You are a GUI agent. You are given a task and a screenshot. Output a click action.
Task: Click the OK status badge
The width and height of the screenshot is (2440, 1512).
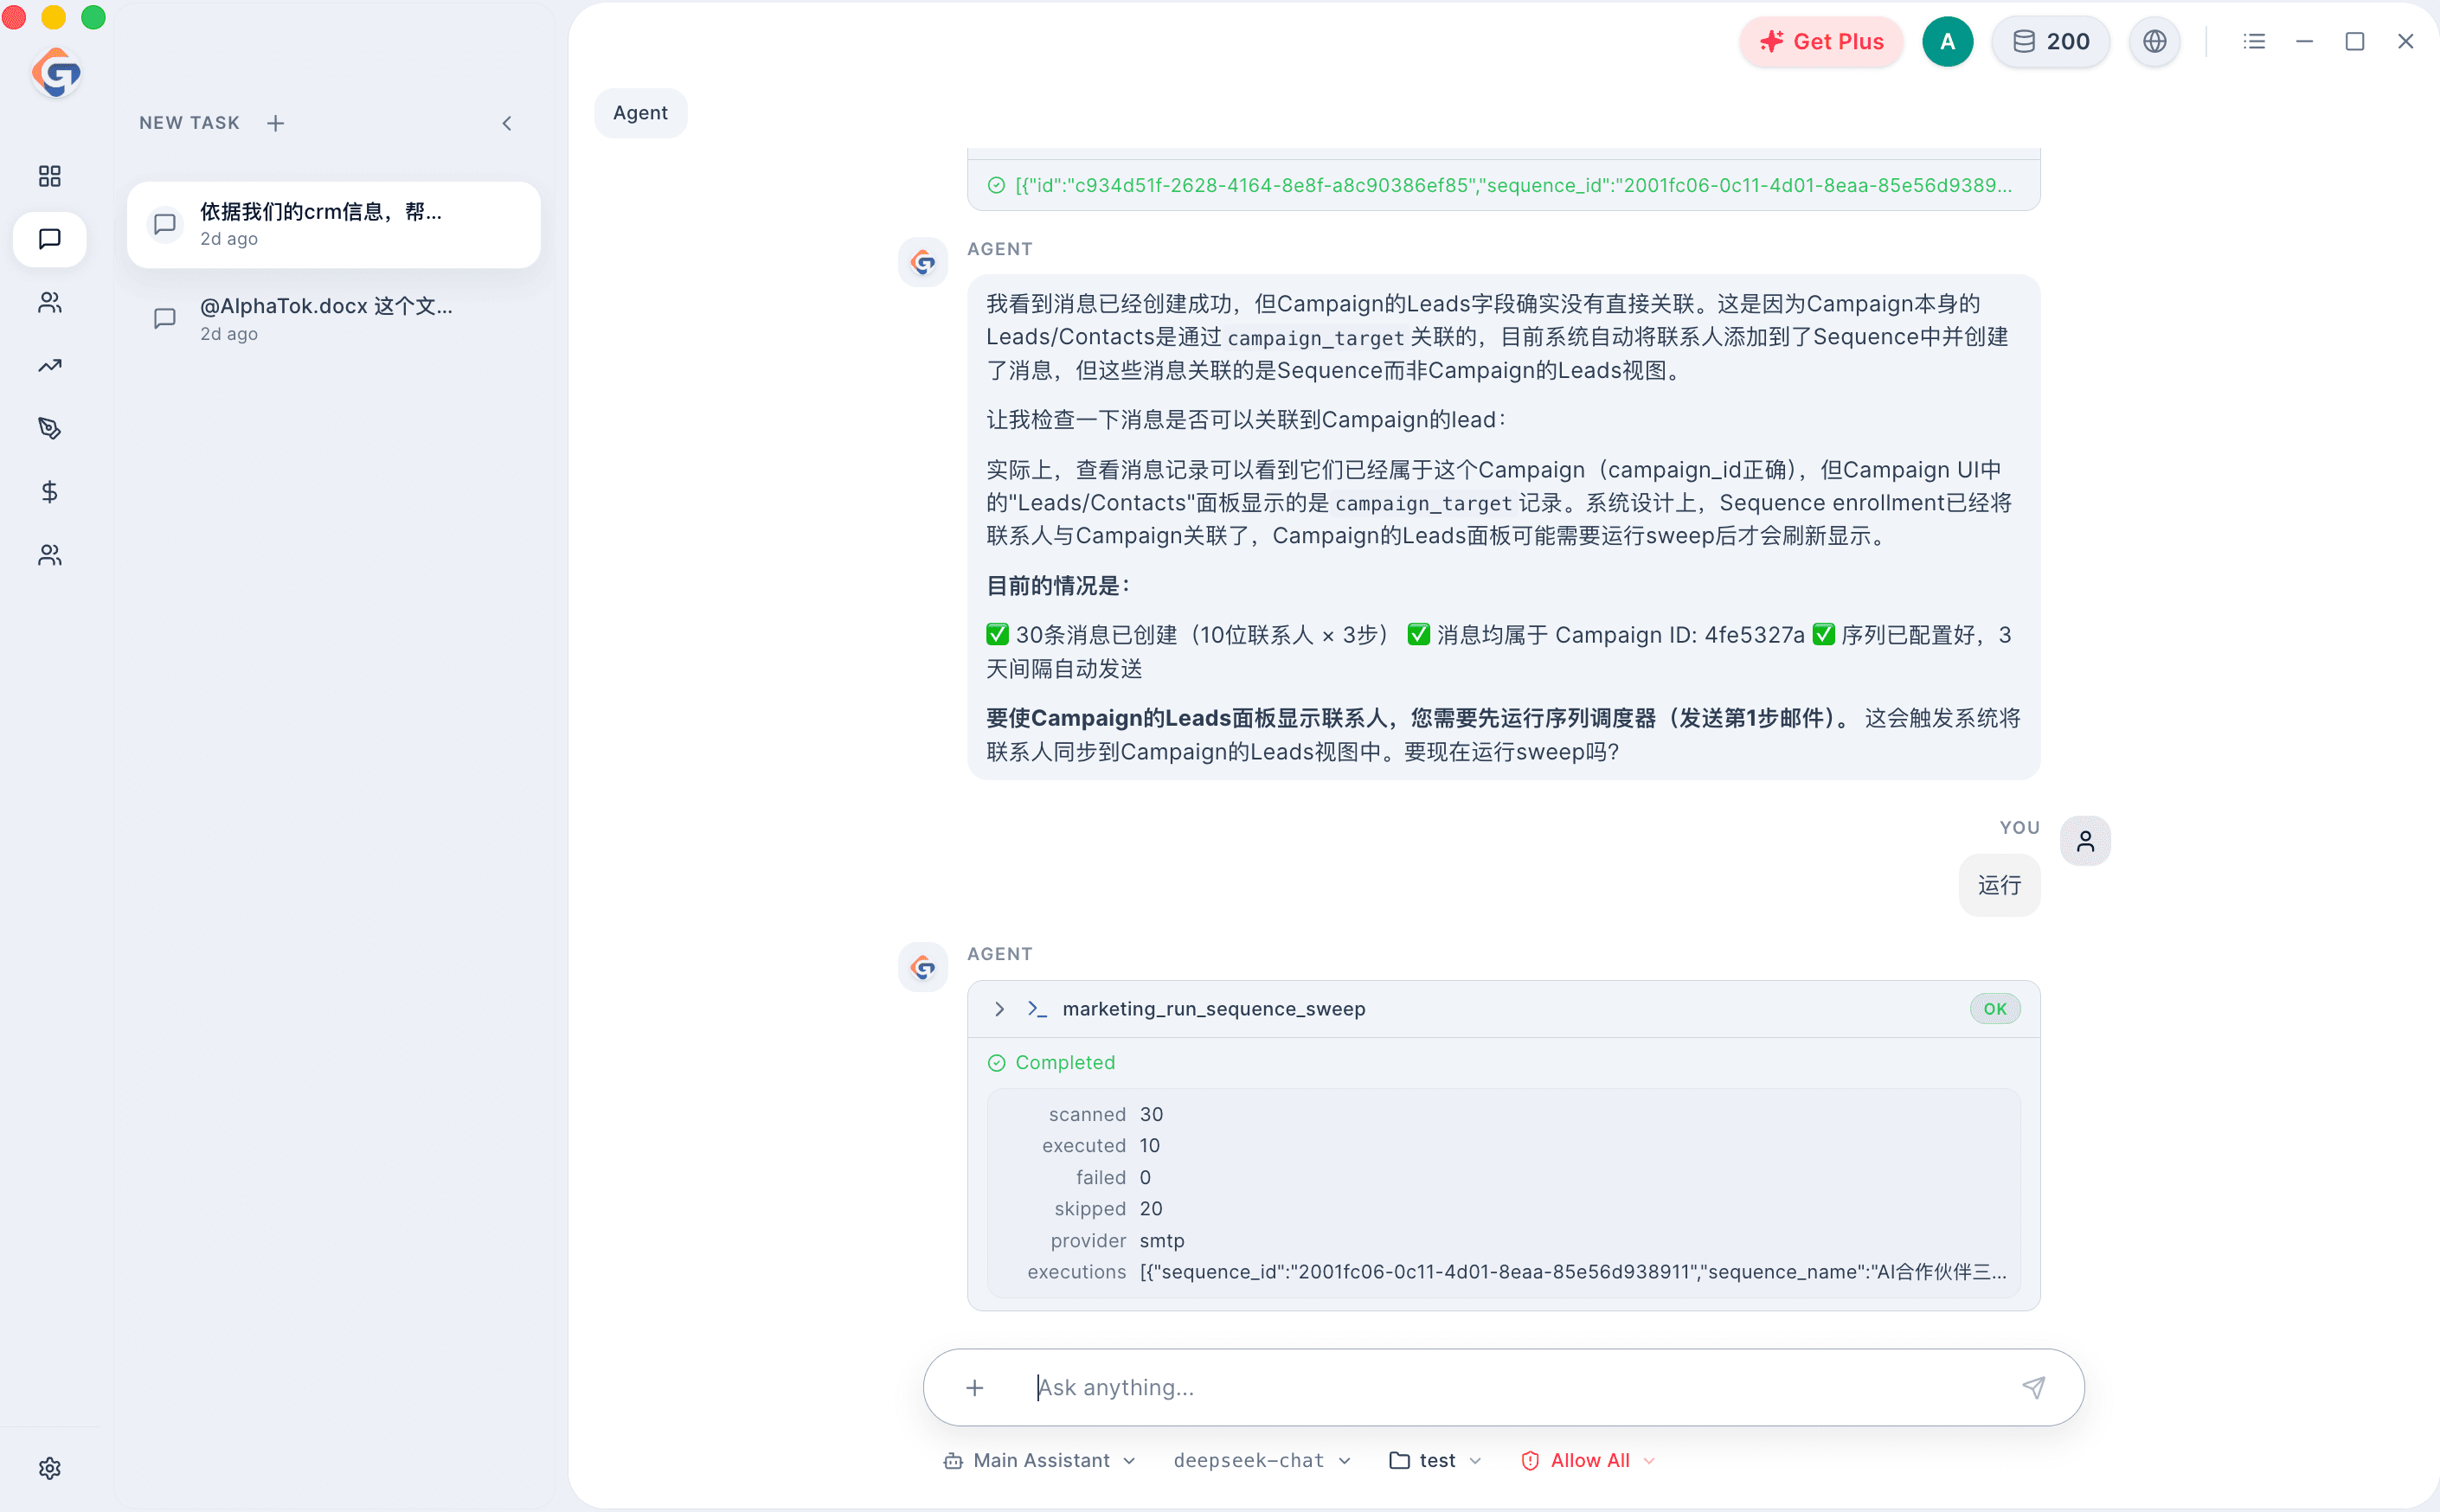tap(1995, 1008)
